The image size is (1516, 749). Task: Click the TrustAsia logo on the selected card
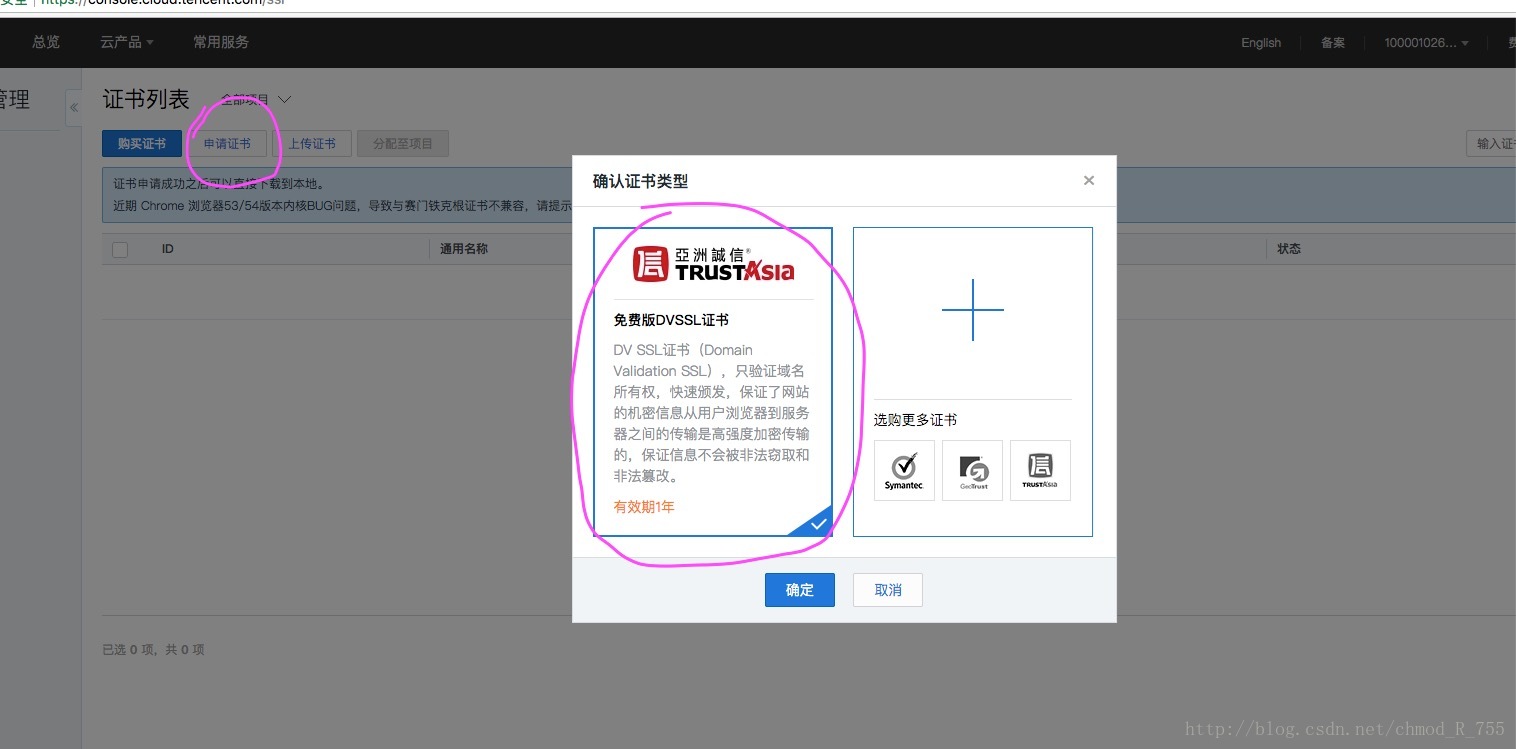713,264
